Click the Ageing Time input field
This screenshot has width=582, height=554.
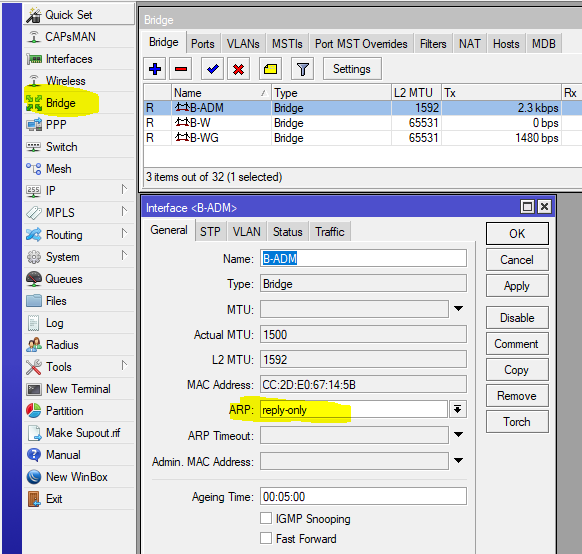click(x=363, y=496)
